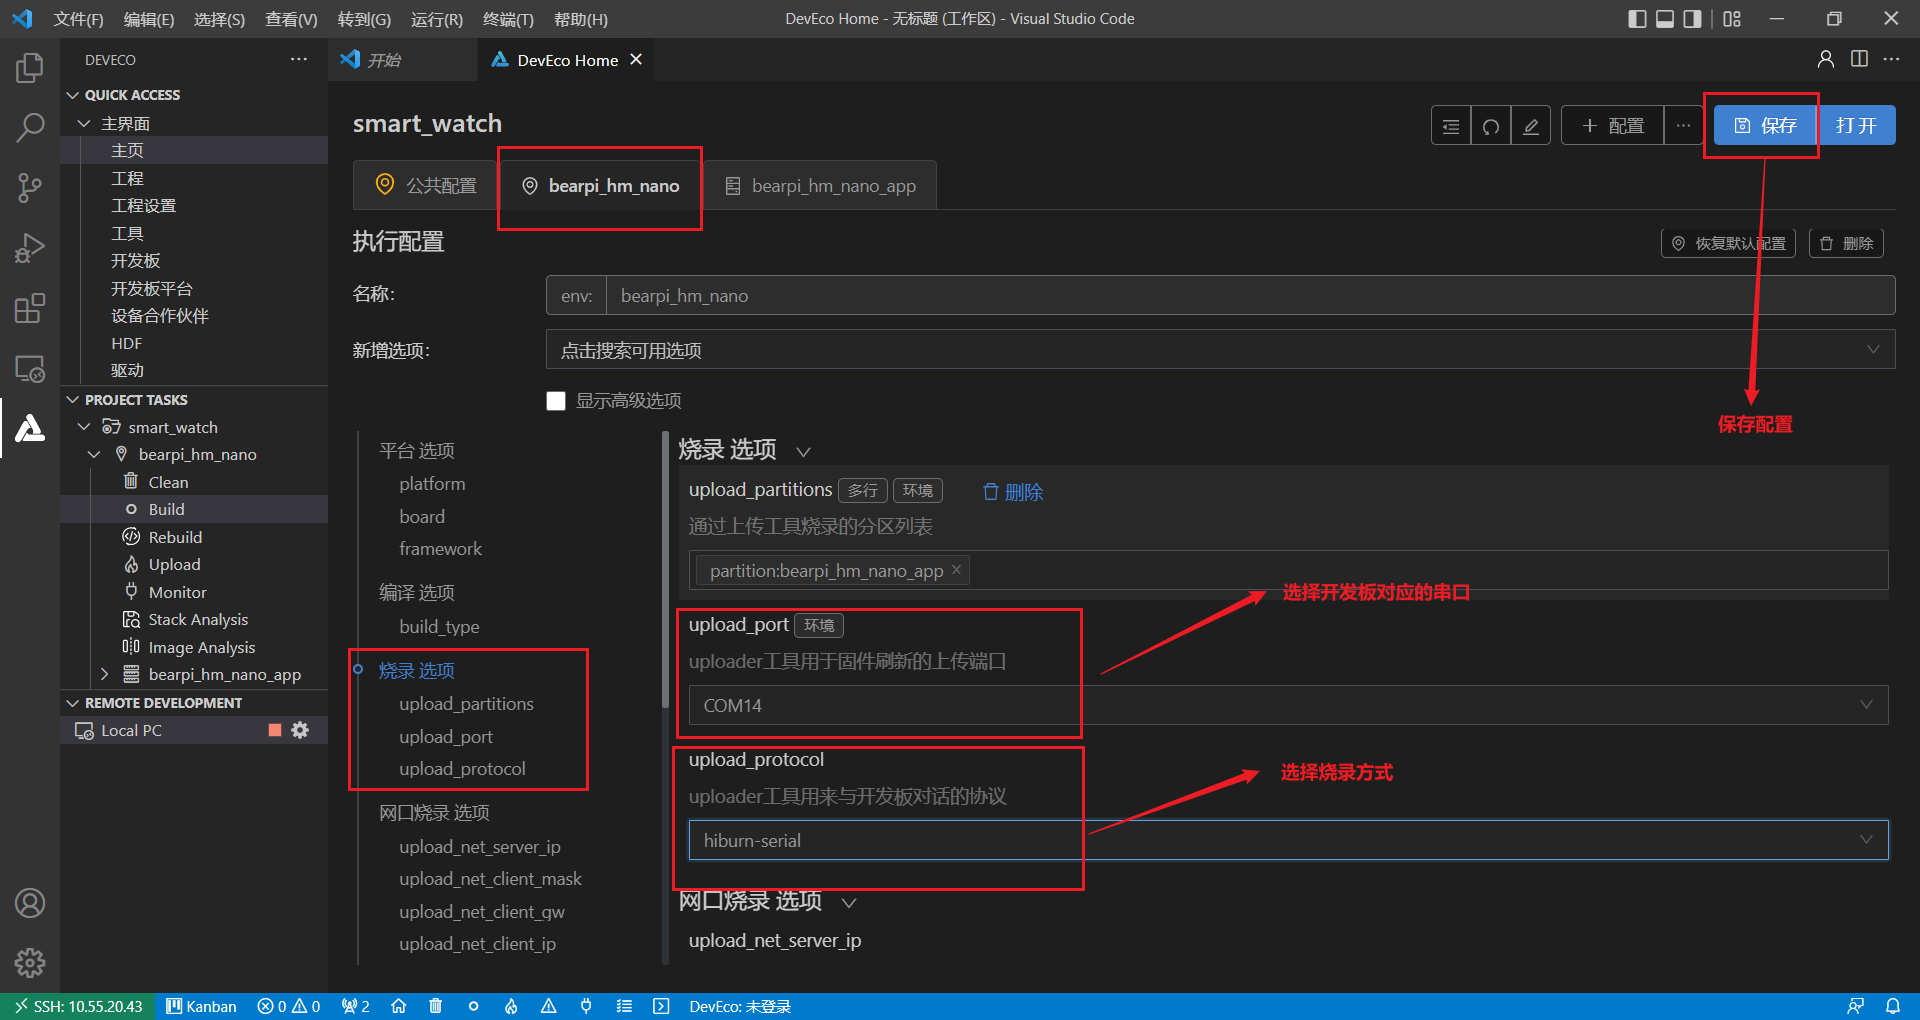The width and height of the screenshot is (1920, 1020).
Task: Click the 保存 save button
Action: [x=1765, y=126]
